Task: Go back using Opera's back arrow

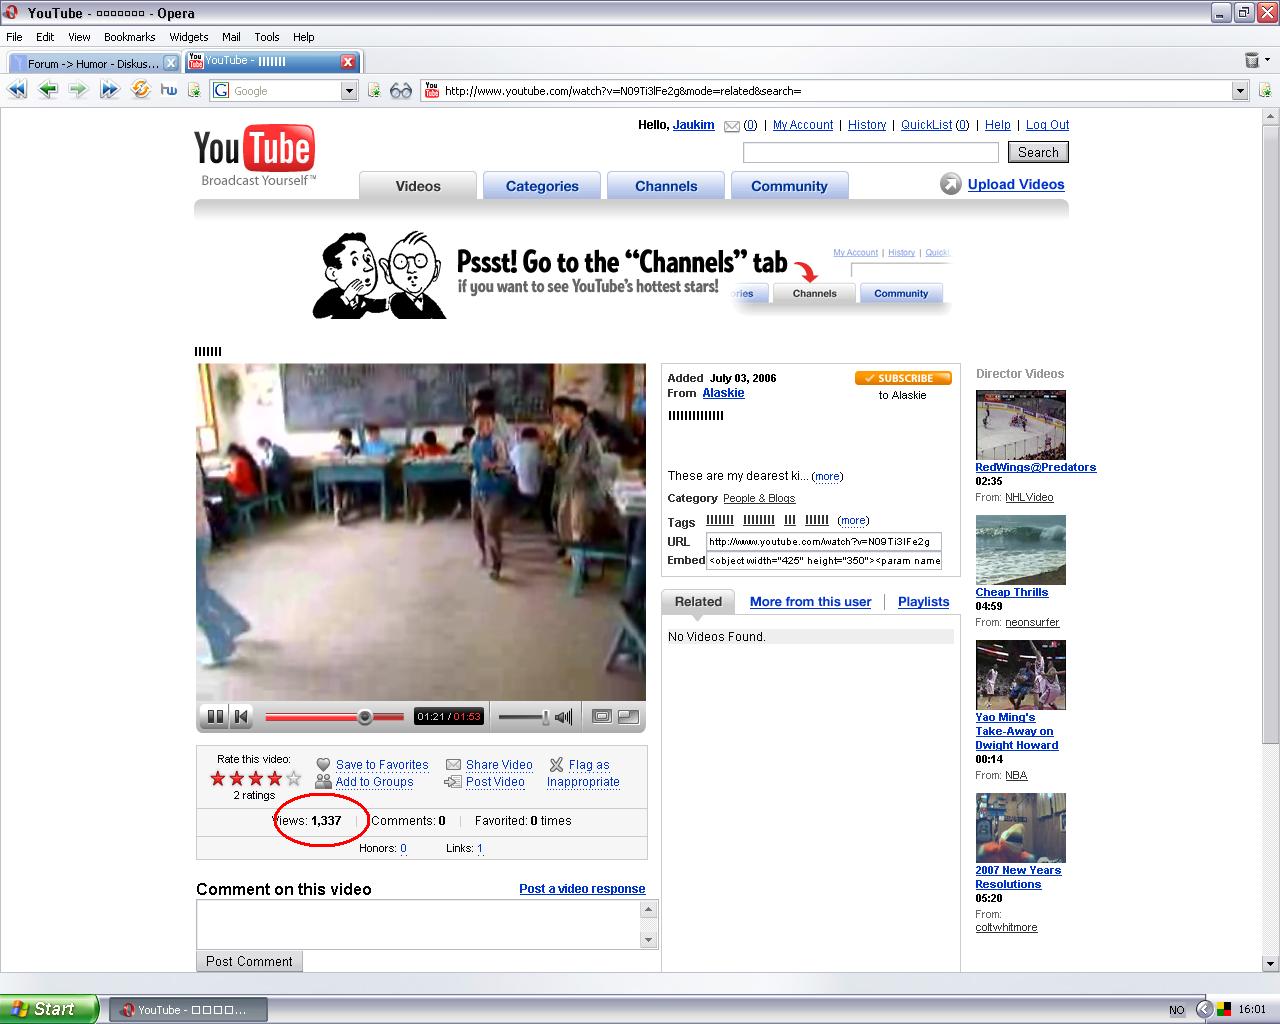Action: (x=48, y=90)
